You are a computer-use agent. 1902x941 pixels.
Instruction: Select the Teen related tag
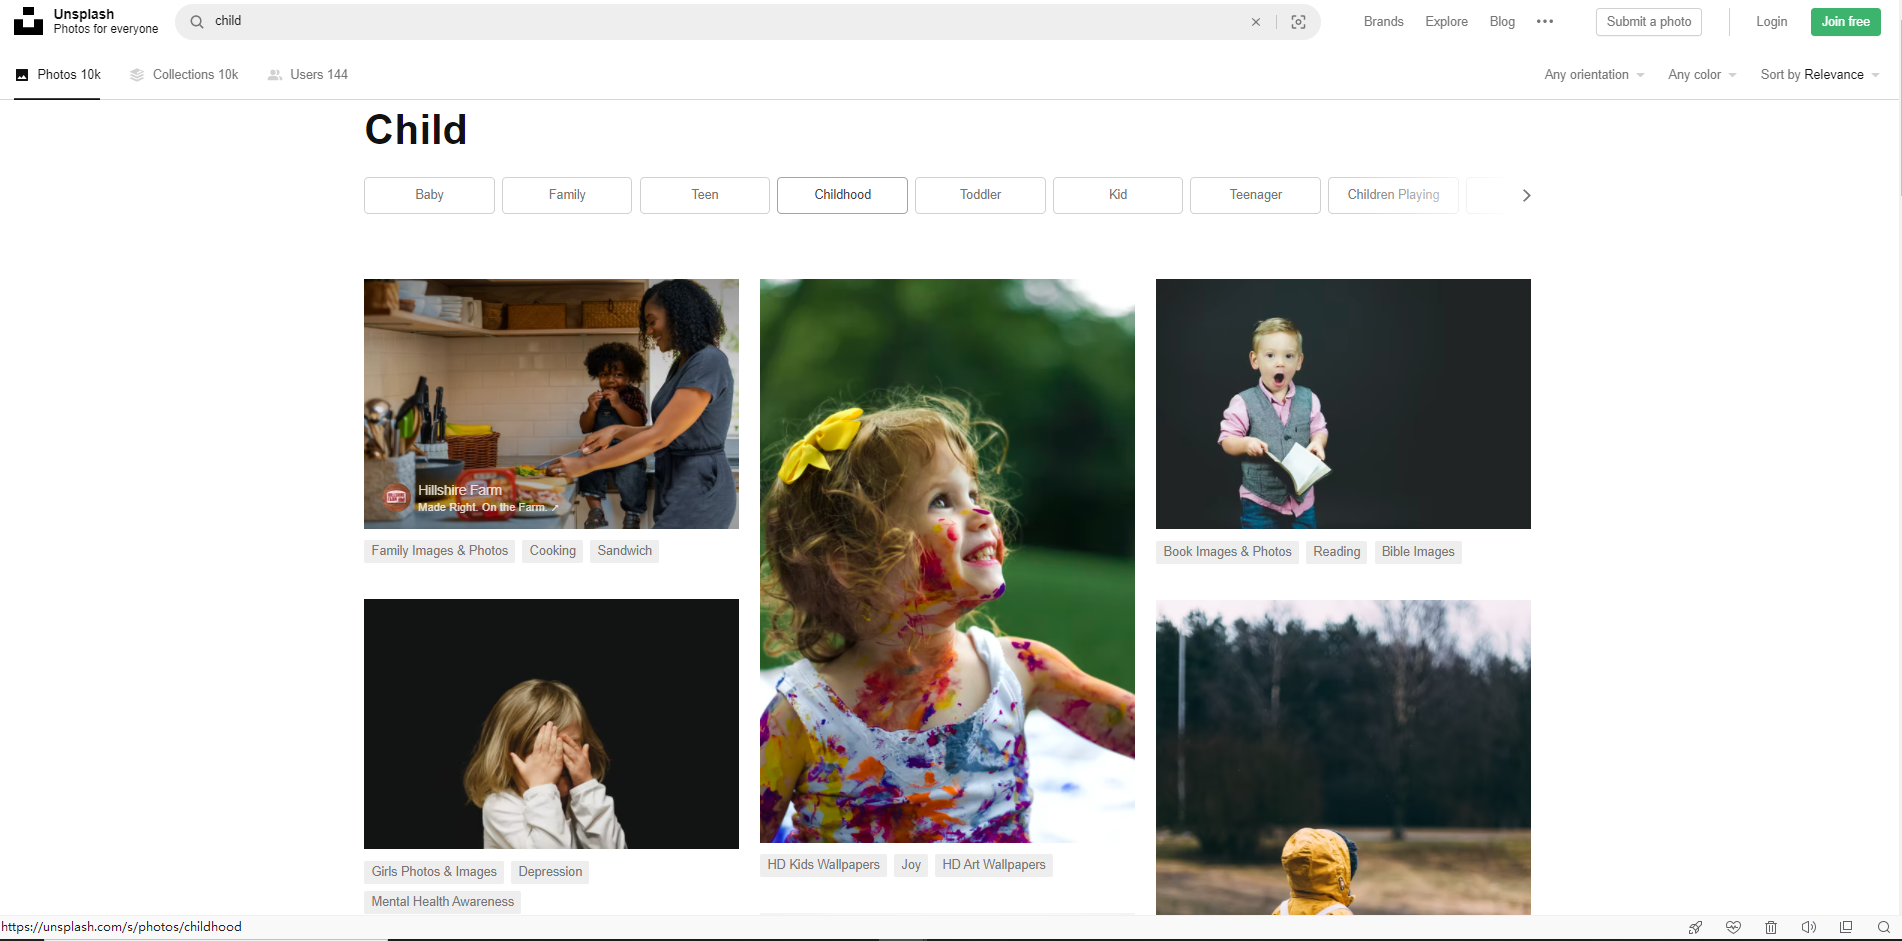pyautogui.click(x=705, y=195)
